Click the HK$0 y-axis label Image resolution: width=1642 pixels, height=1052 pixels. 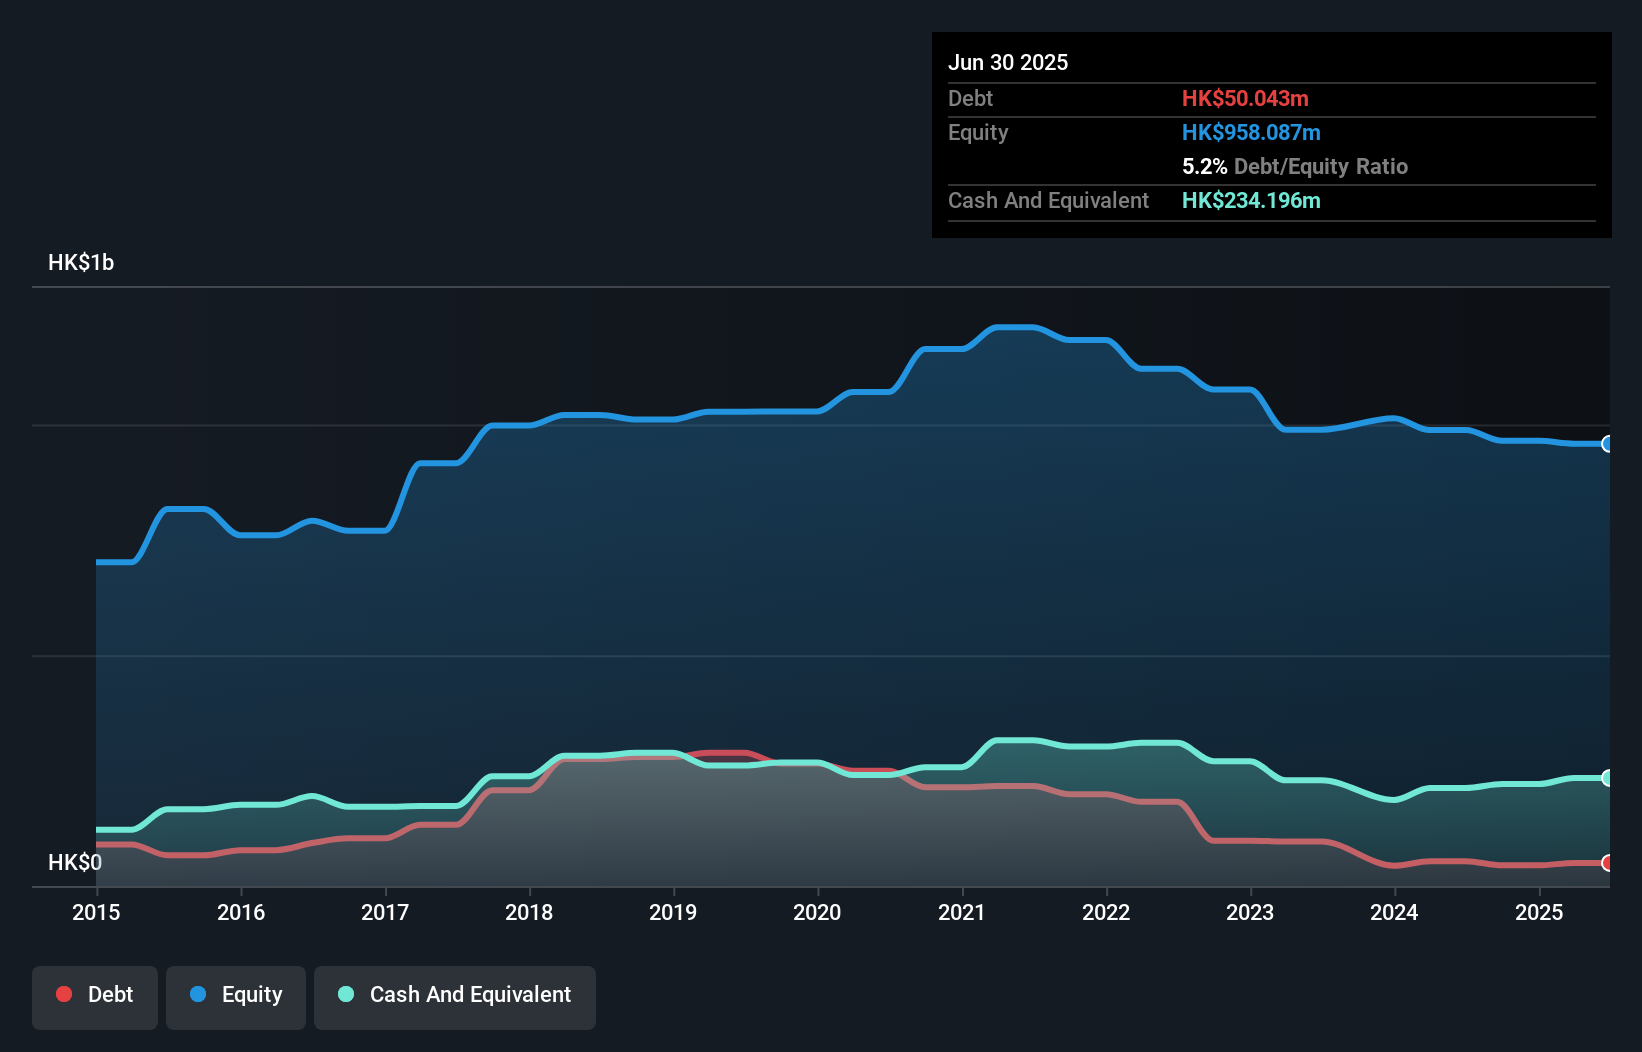(75, 863)
